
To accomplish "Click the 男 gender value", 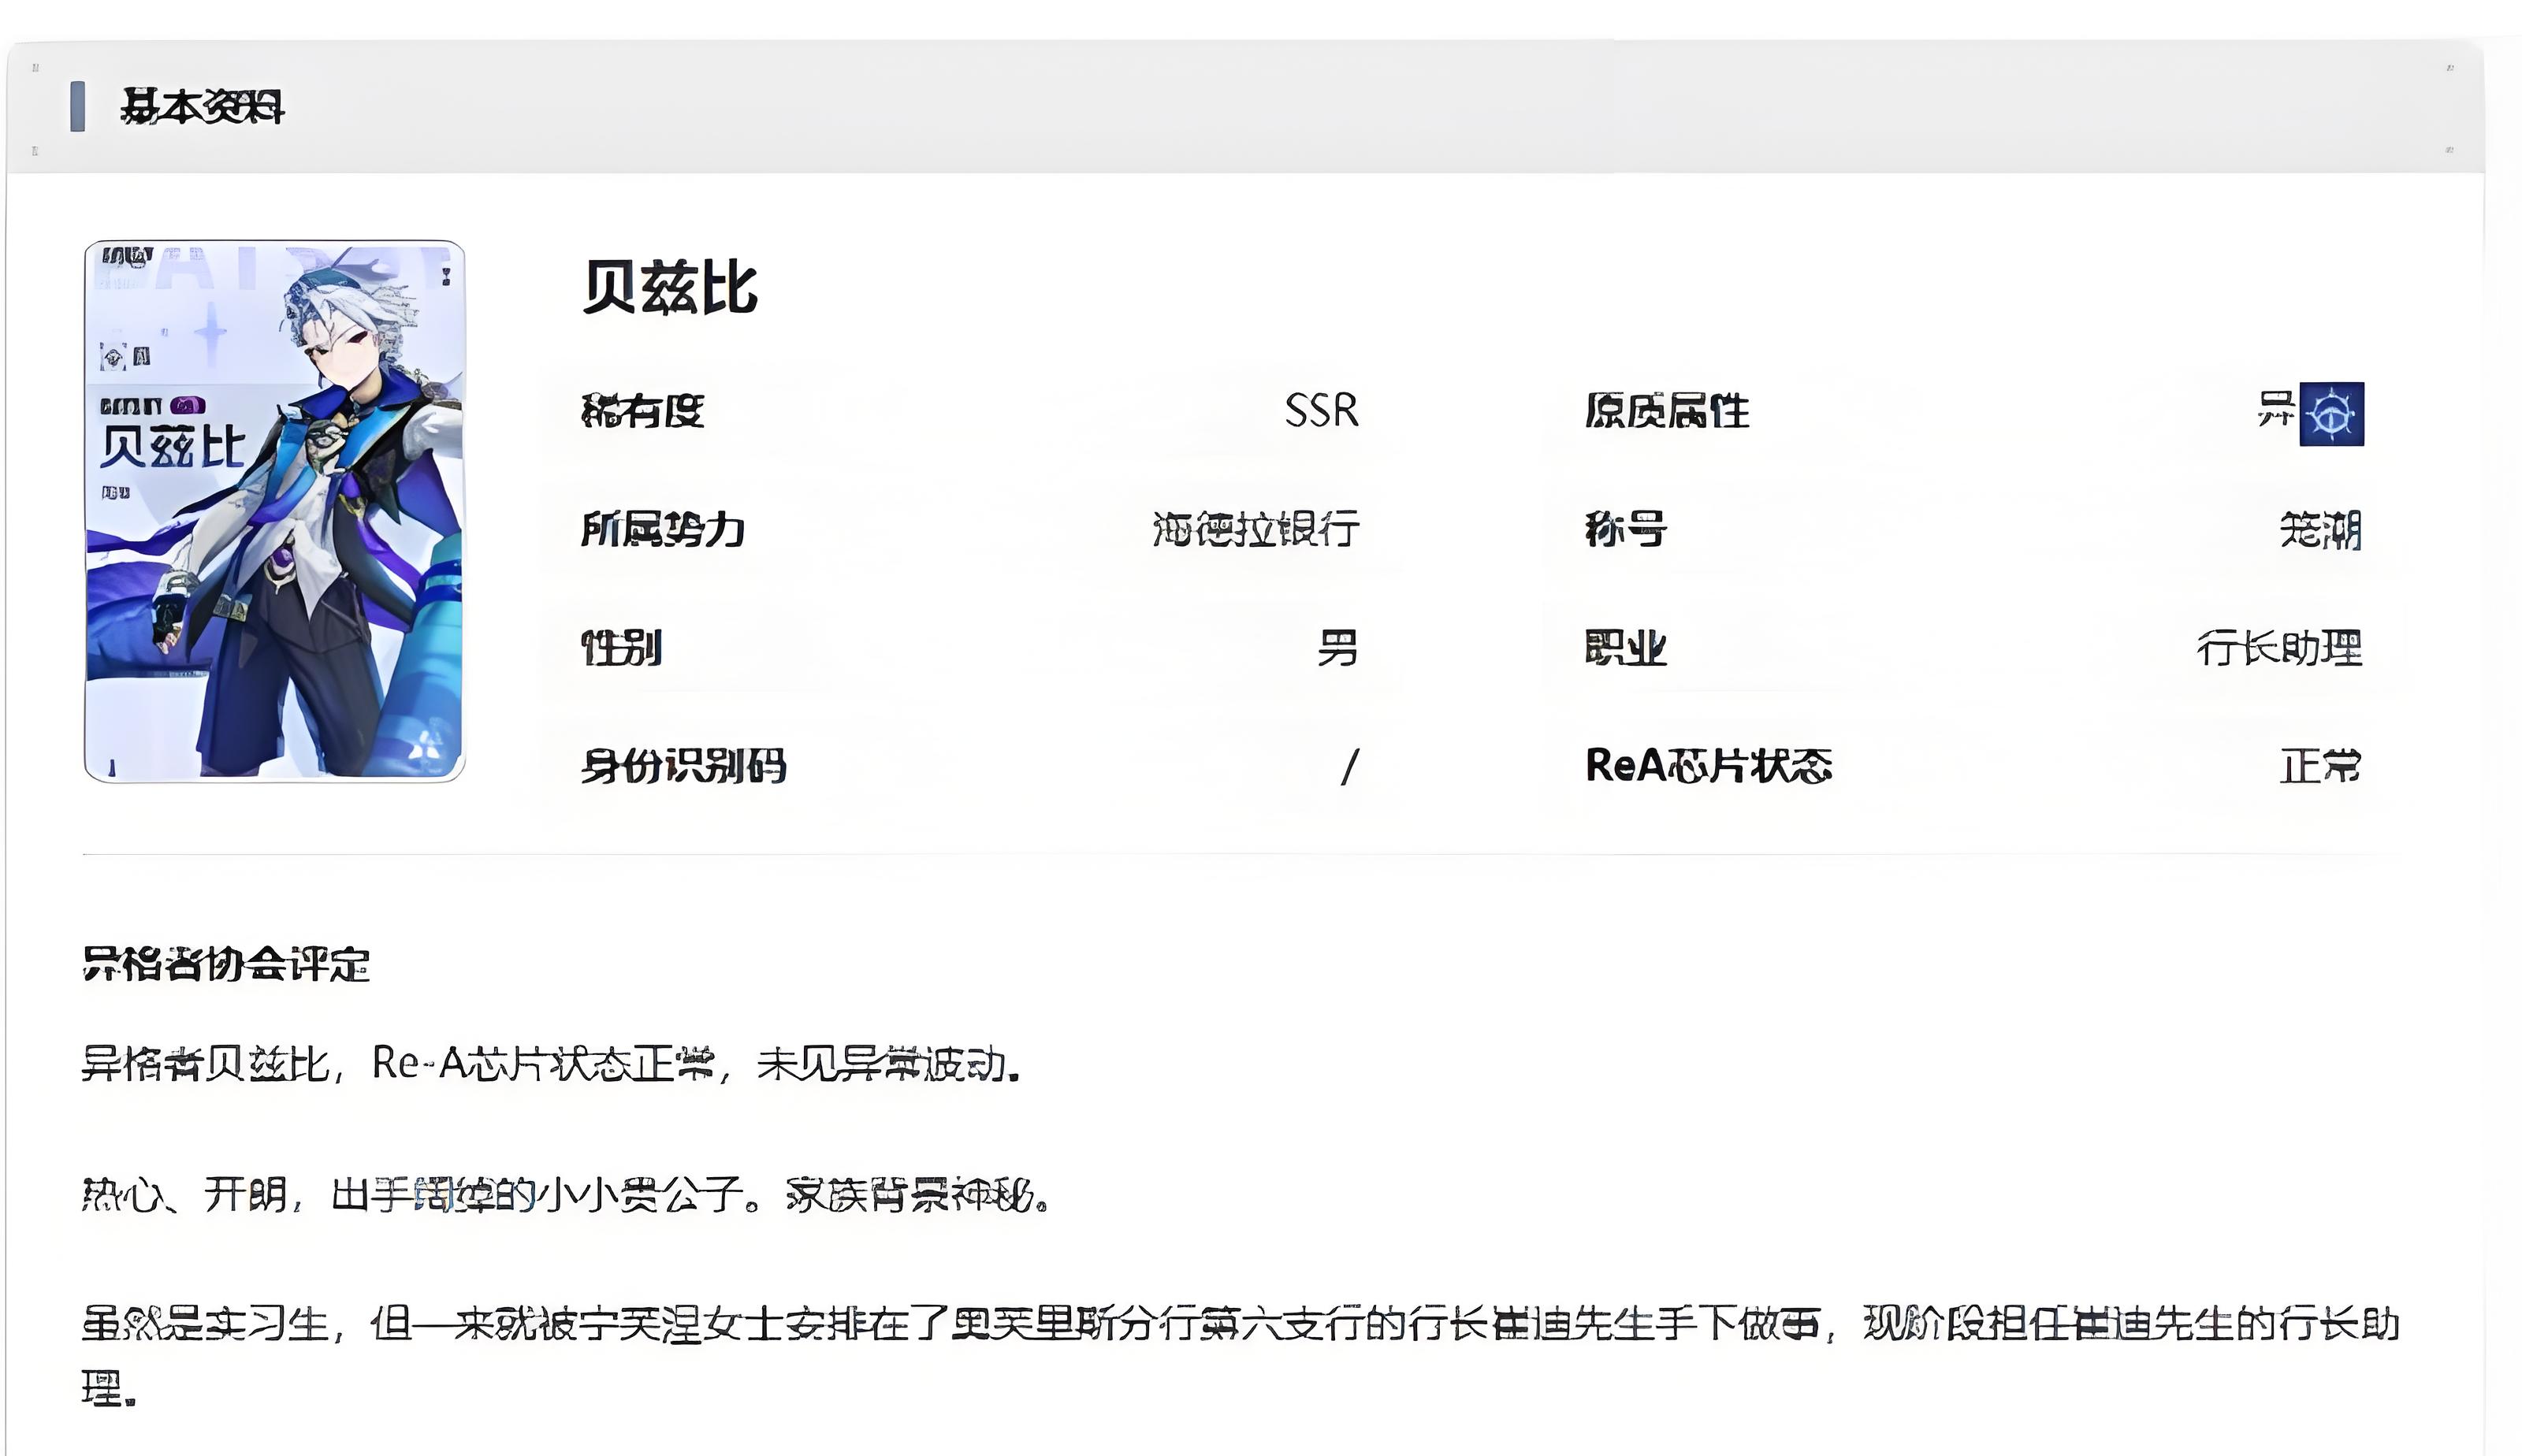I will point(1337,648).
